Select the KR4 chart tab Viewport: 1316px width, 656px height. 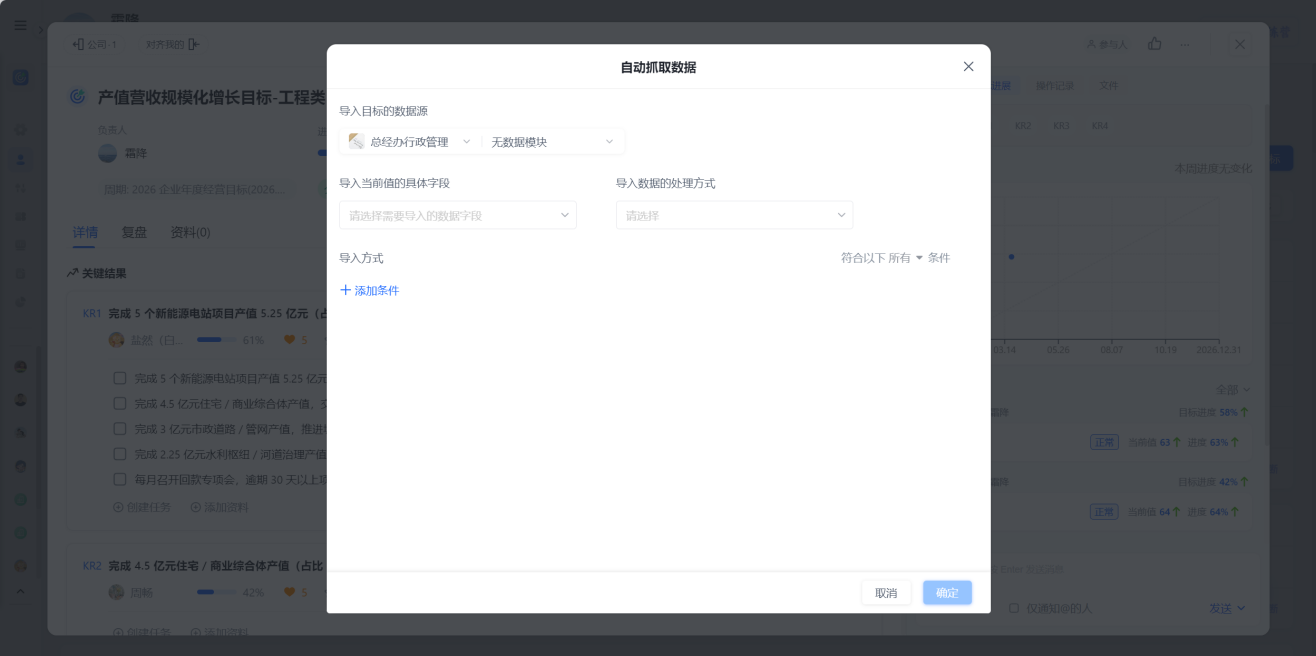[1099, 126]
